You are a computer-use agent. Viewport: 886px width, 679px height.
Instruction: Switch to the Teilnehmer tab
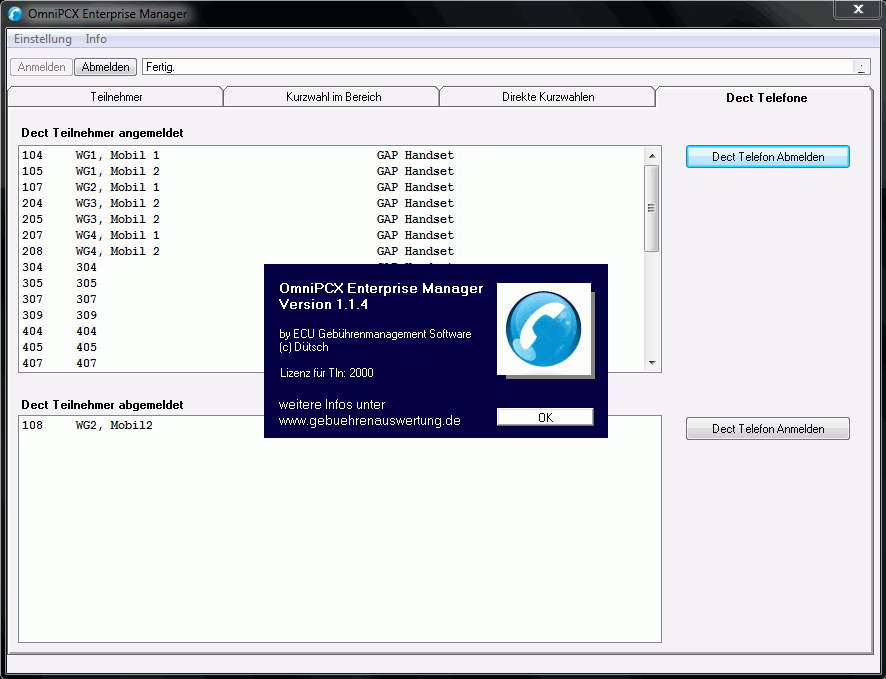[x=116, y=97]
